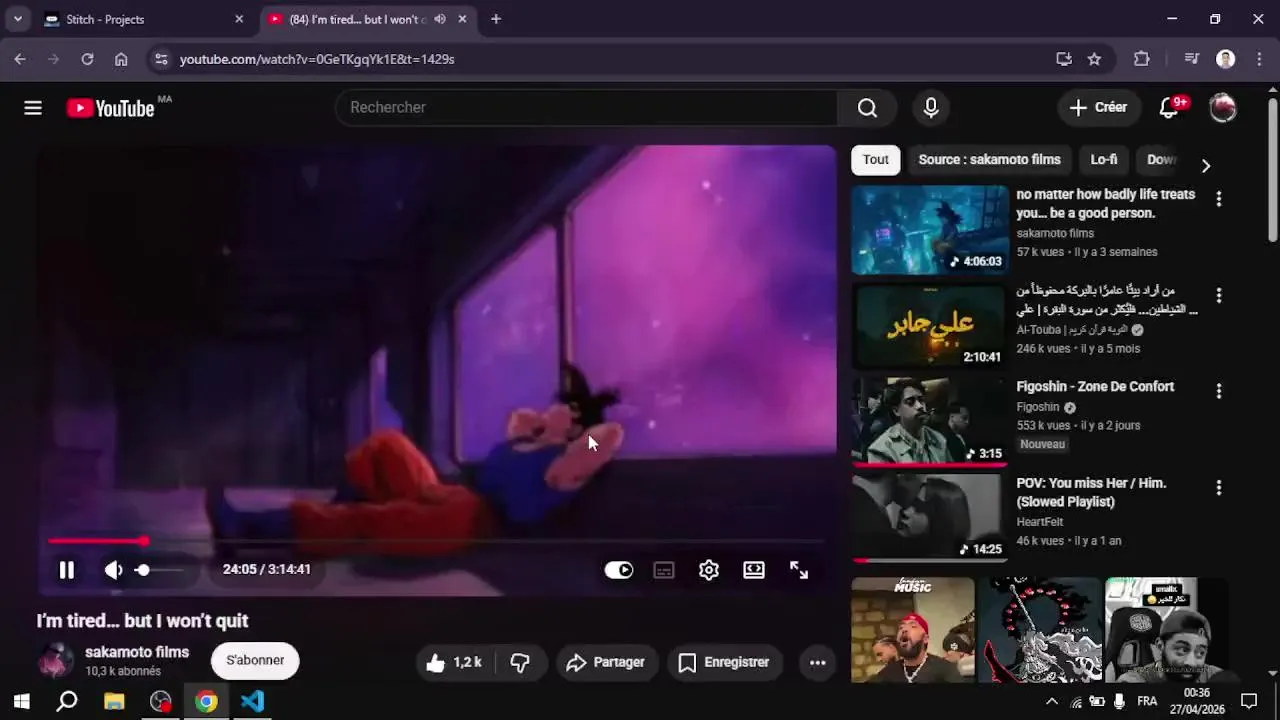Viewport: 1280px width, 720px height.
Task: Open options for 'no matter how badly' video
Action: pos(1218,199)
